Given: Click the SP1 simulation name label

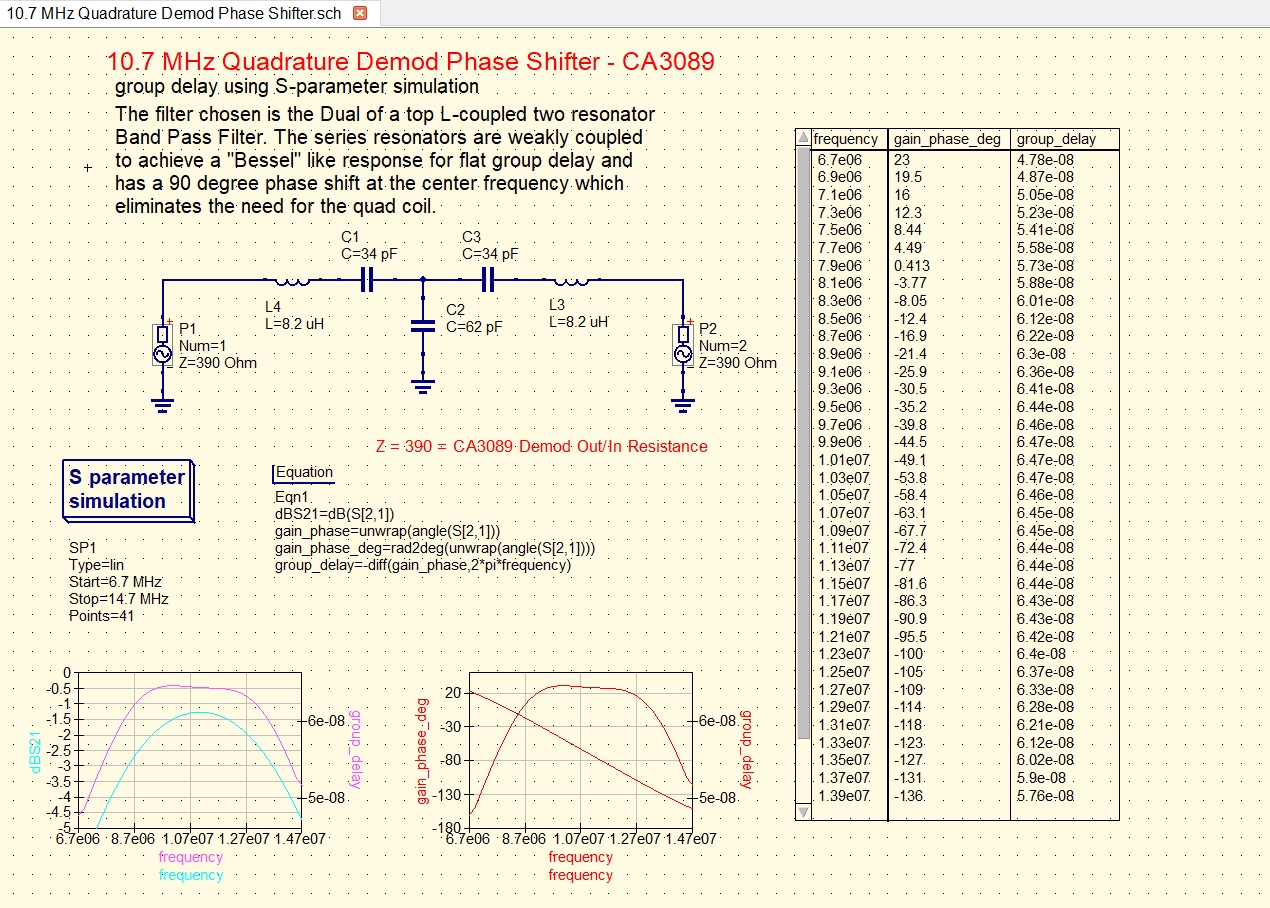Looking at the screenshot, I should click(x=82, y=547).
